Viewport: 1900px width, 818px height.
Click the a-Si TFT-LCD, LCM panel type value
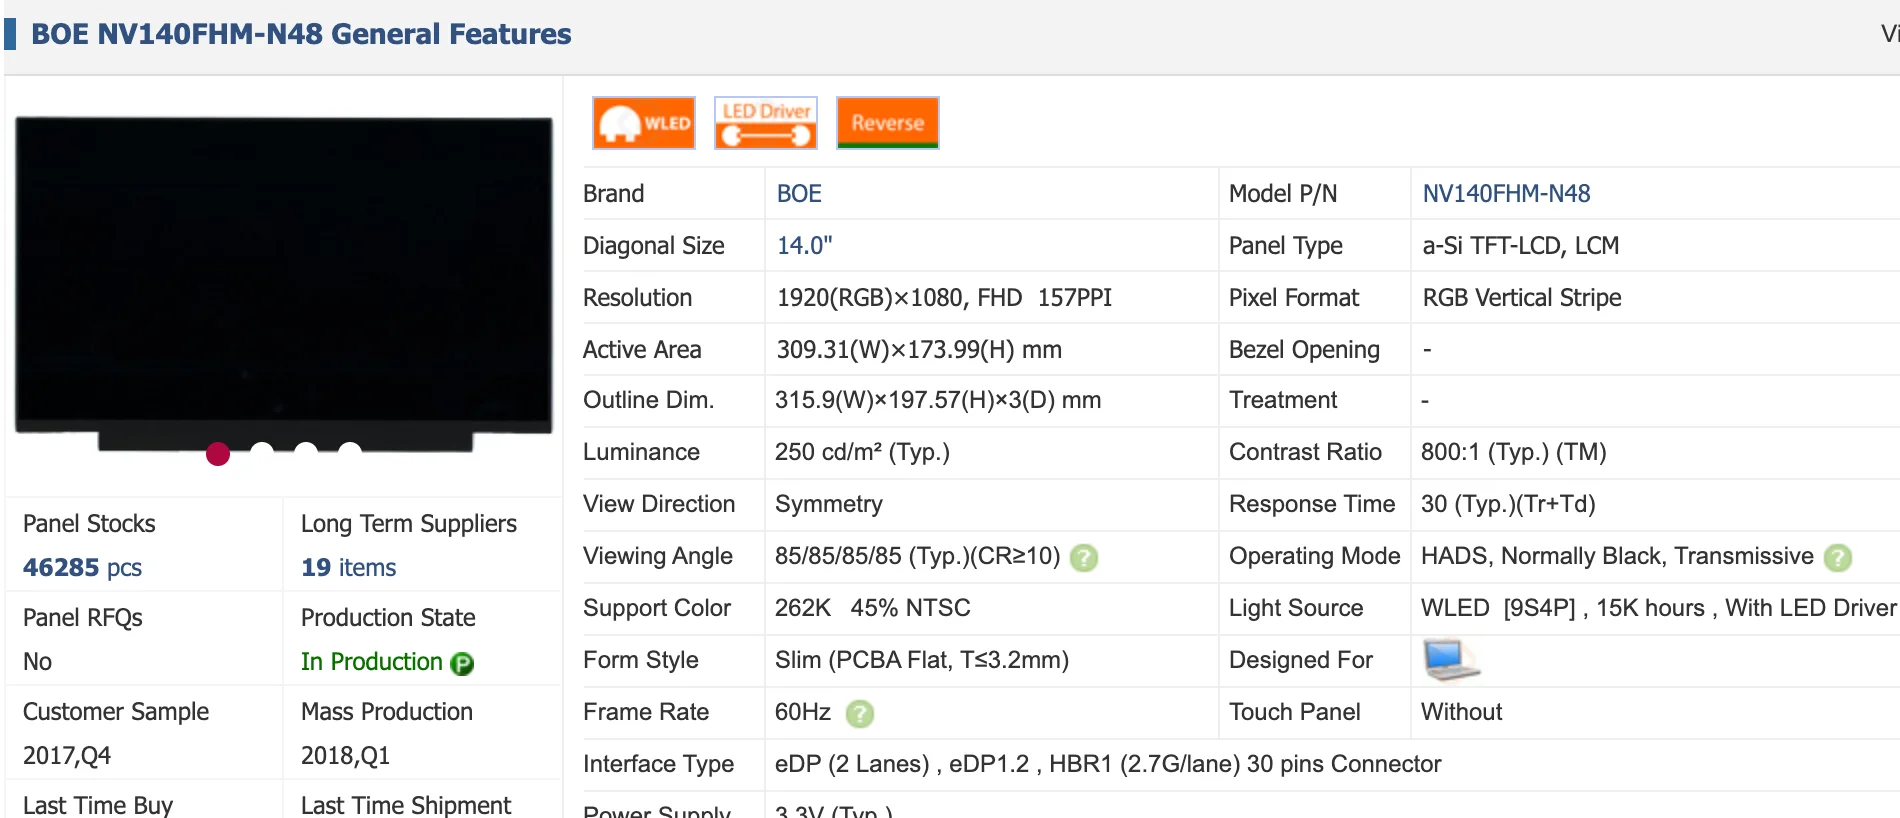point(1521,246)
